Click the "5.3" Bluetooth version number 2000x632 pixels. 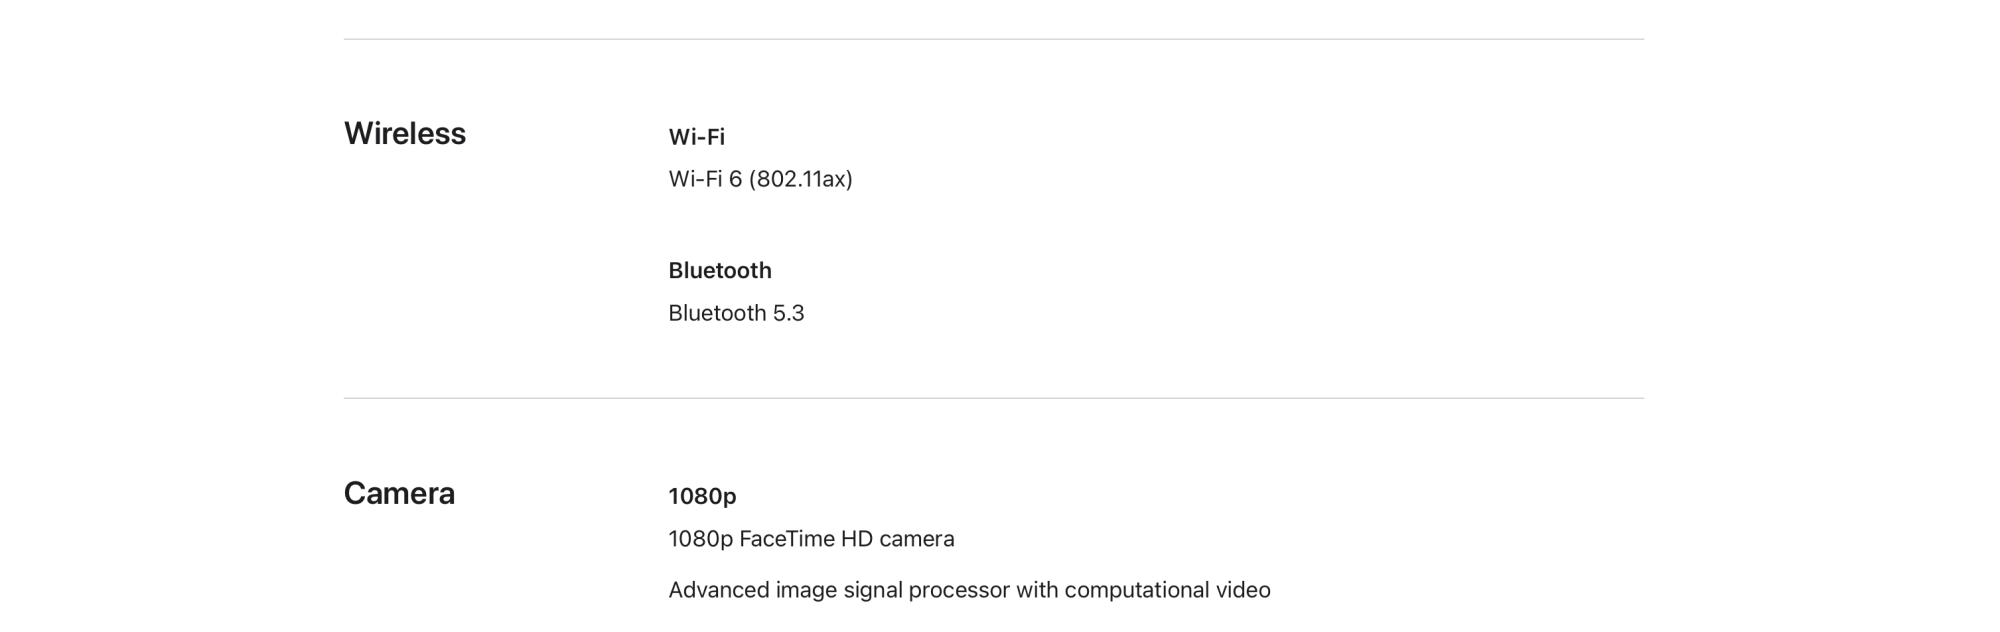click(x=788, y=313)
